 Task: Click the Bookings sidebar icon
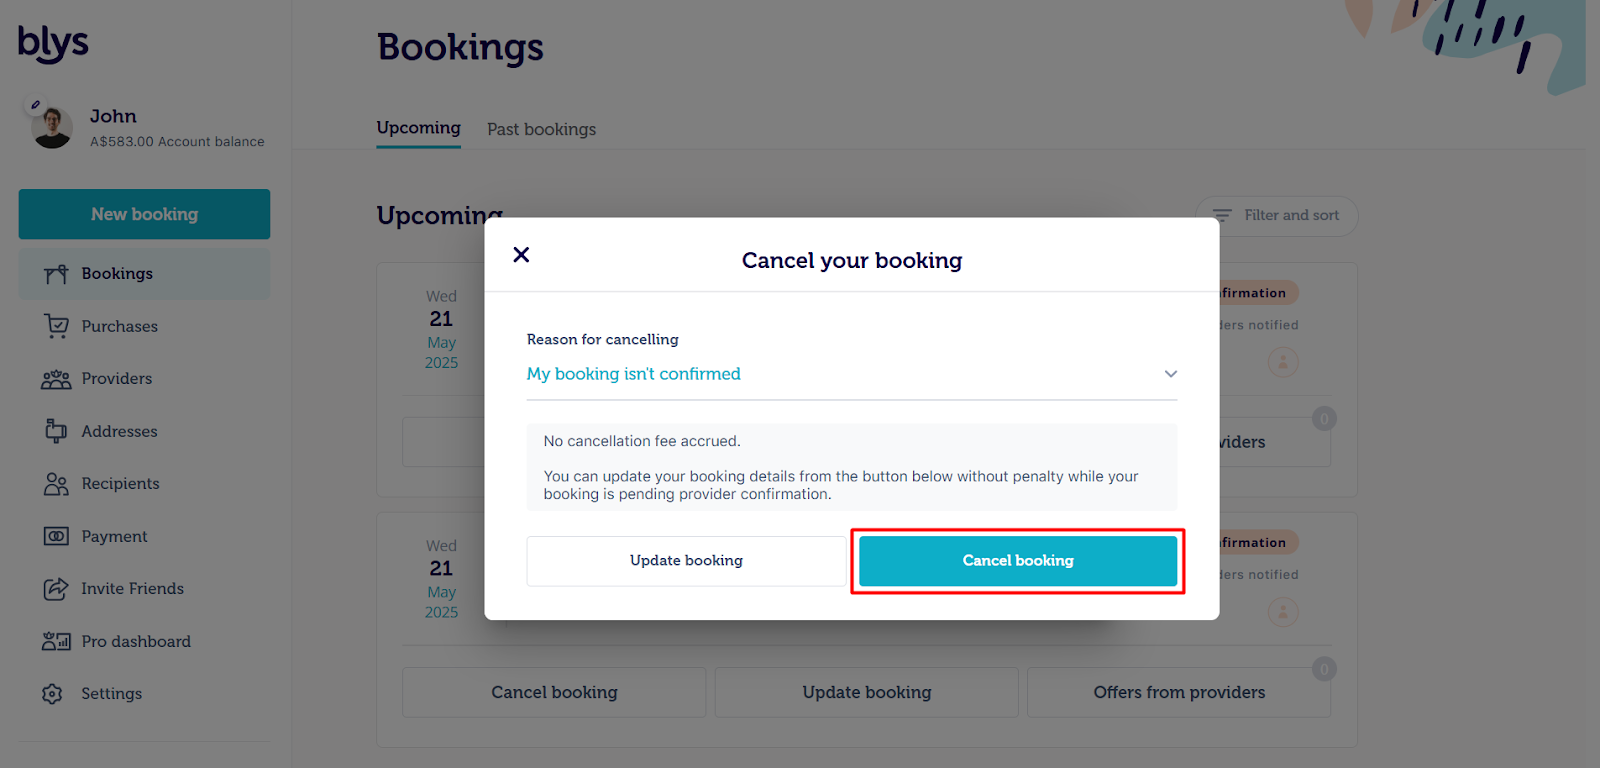56,274
